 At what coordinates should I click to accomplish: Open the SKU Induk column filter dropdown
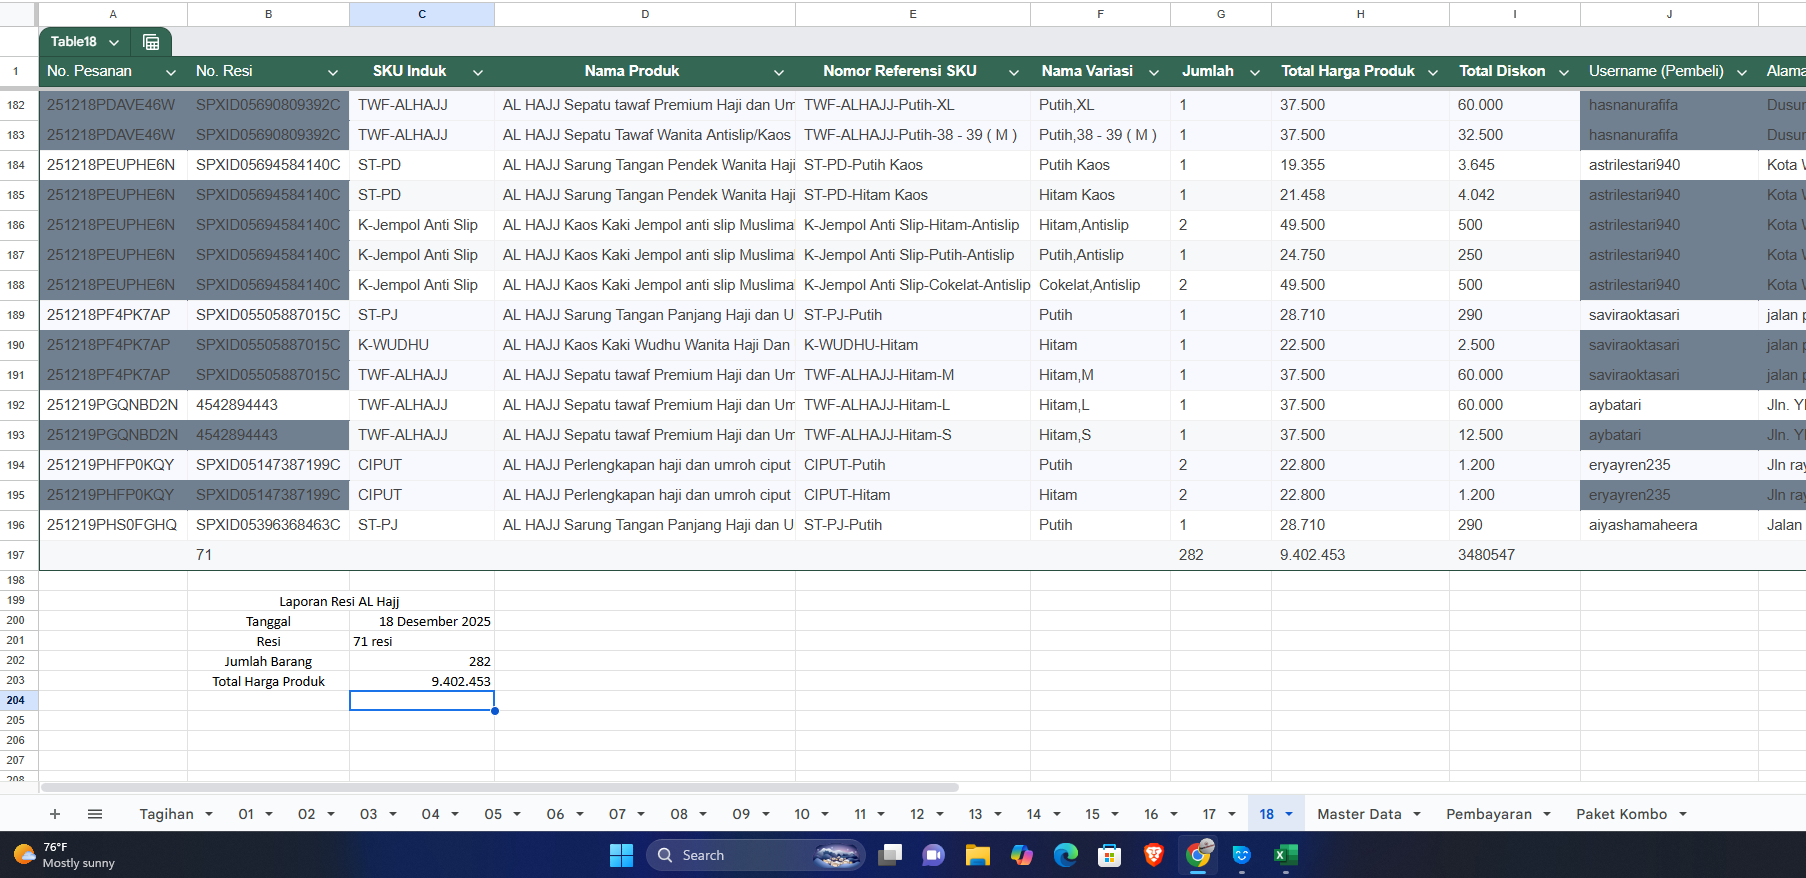(478, 72)
